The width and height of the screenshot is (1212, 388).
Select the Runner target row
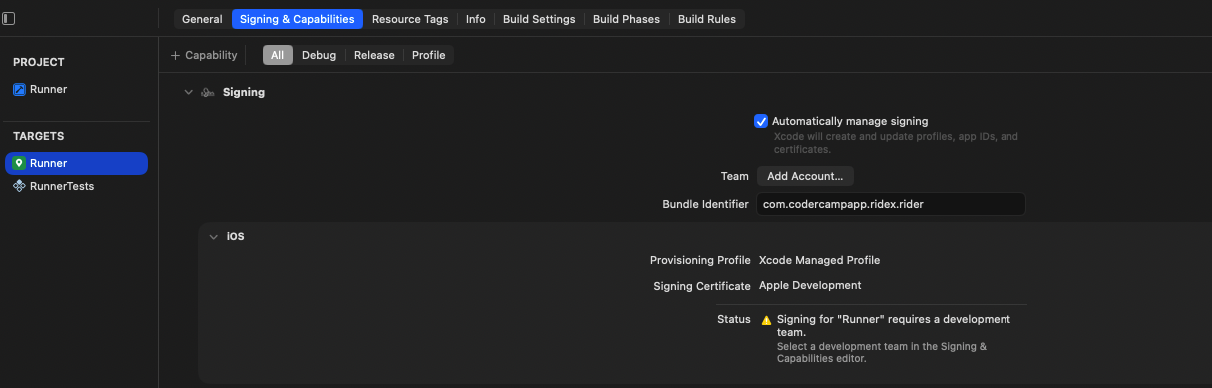click(x=77, y=163)
